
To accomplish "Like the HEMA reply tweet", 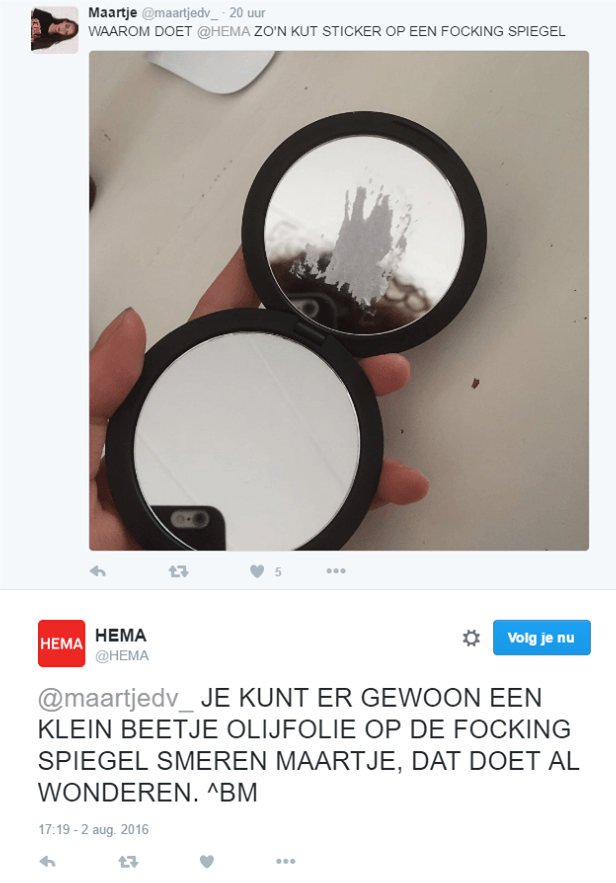I will 207,861.
